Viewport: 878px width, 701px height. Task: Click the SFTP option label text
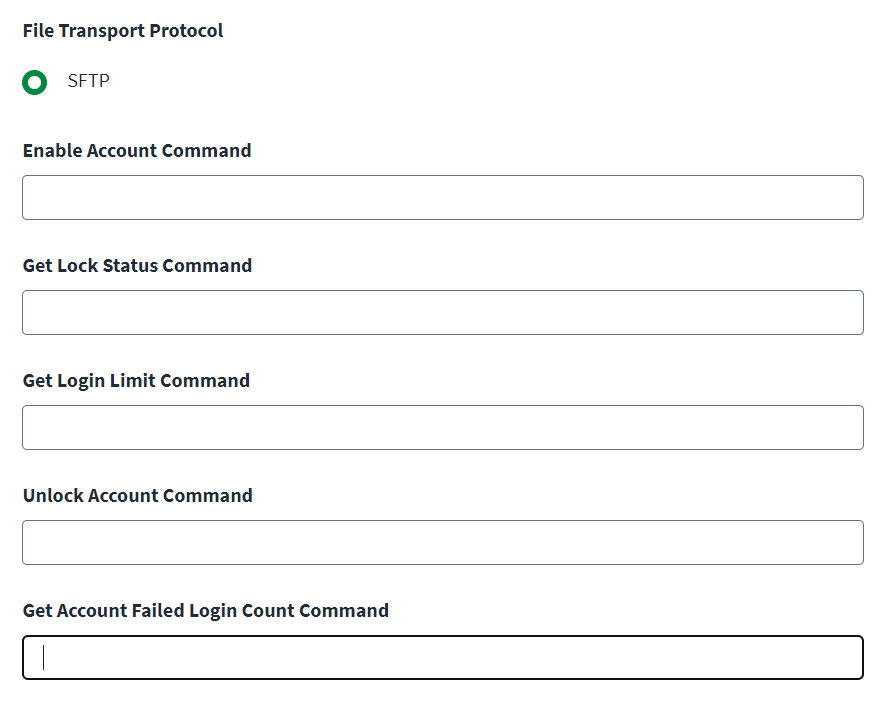(88, 81)
